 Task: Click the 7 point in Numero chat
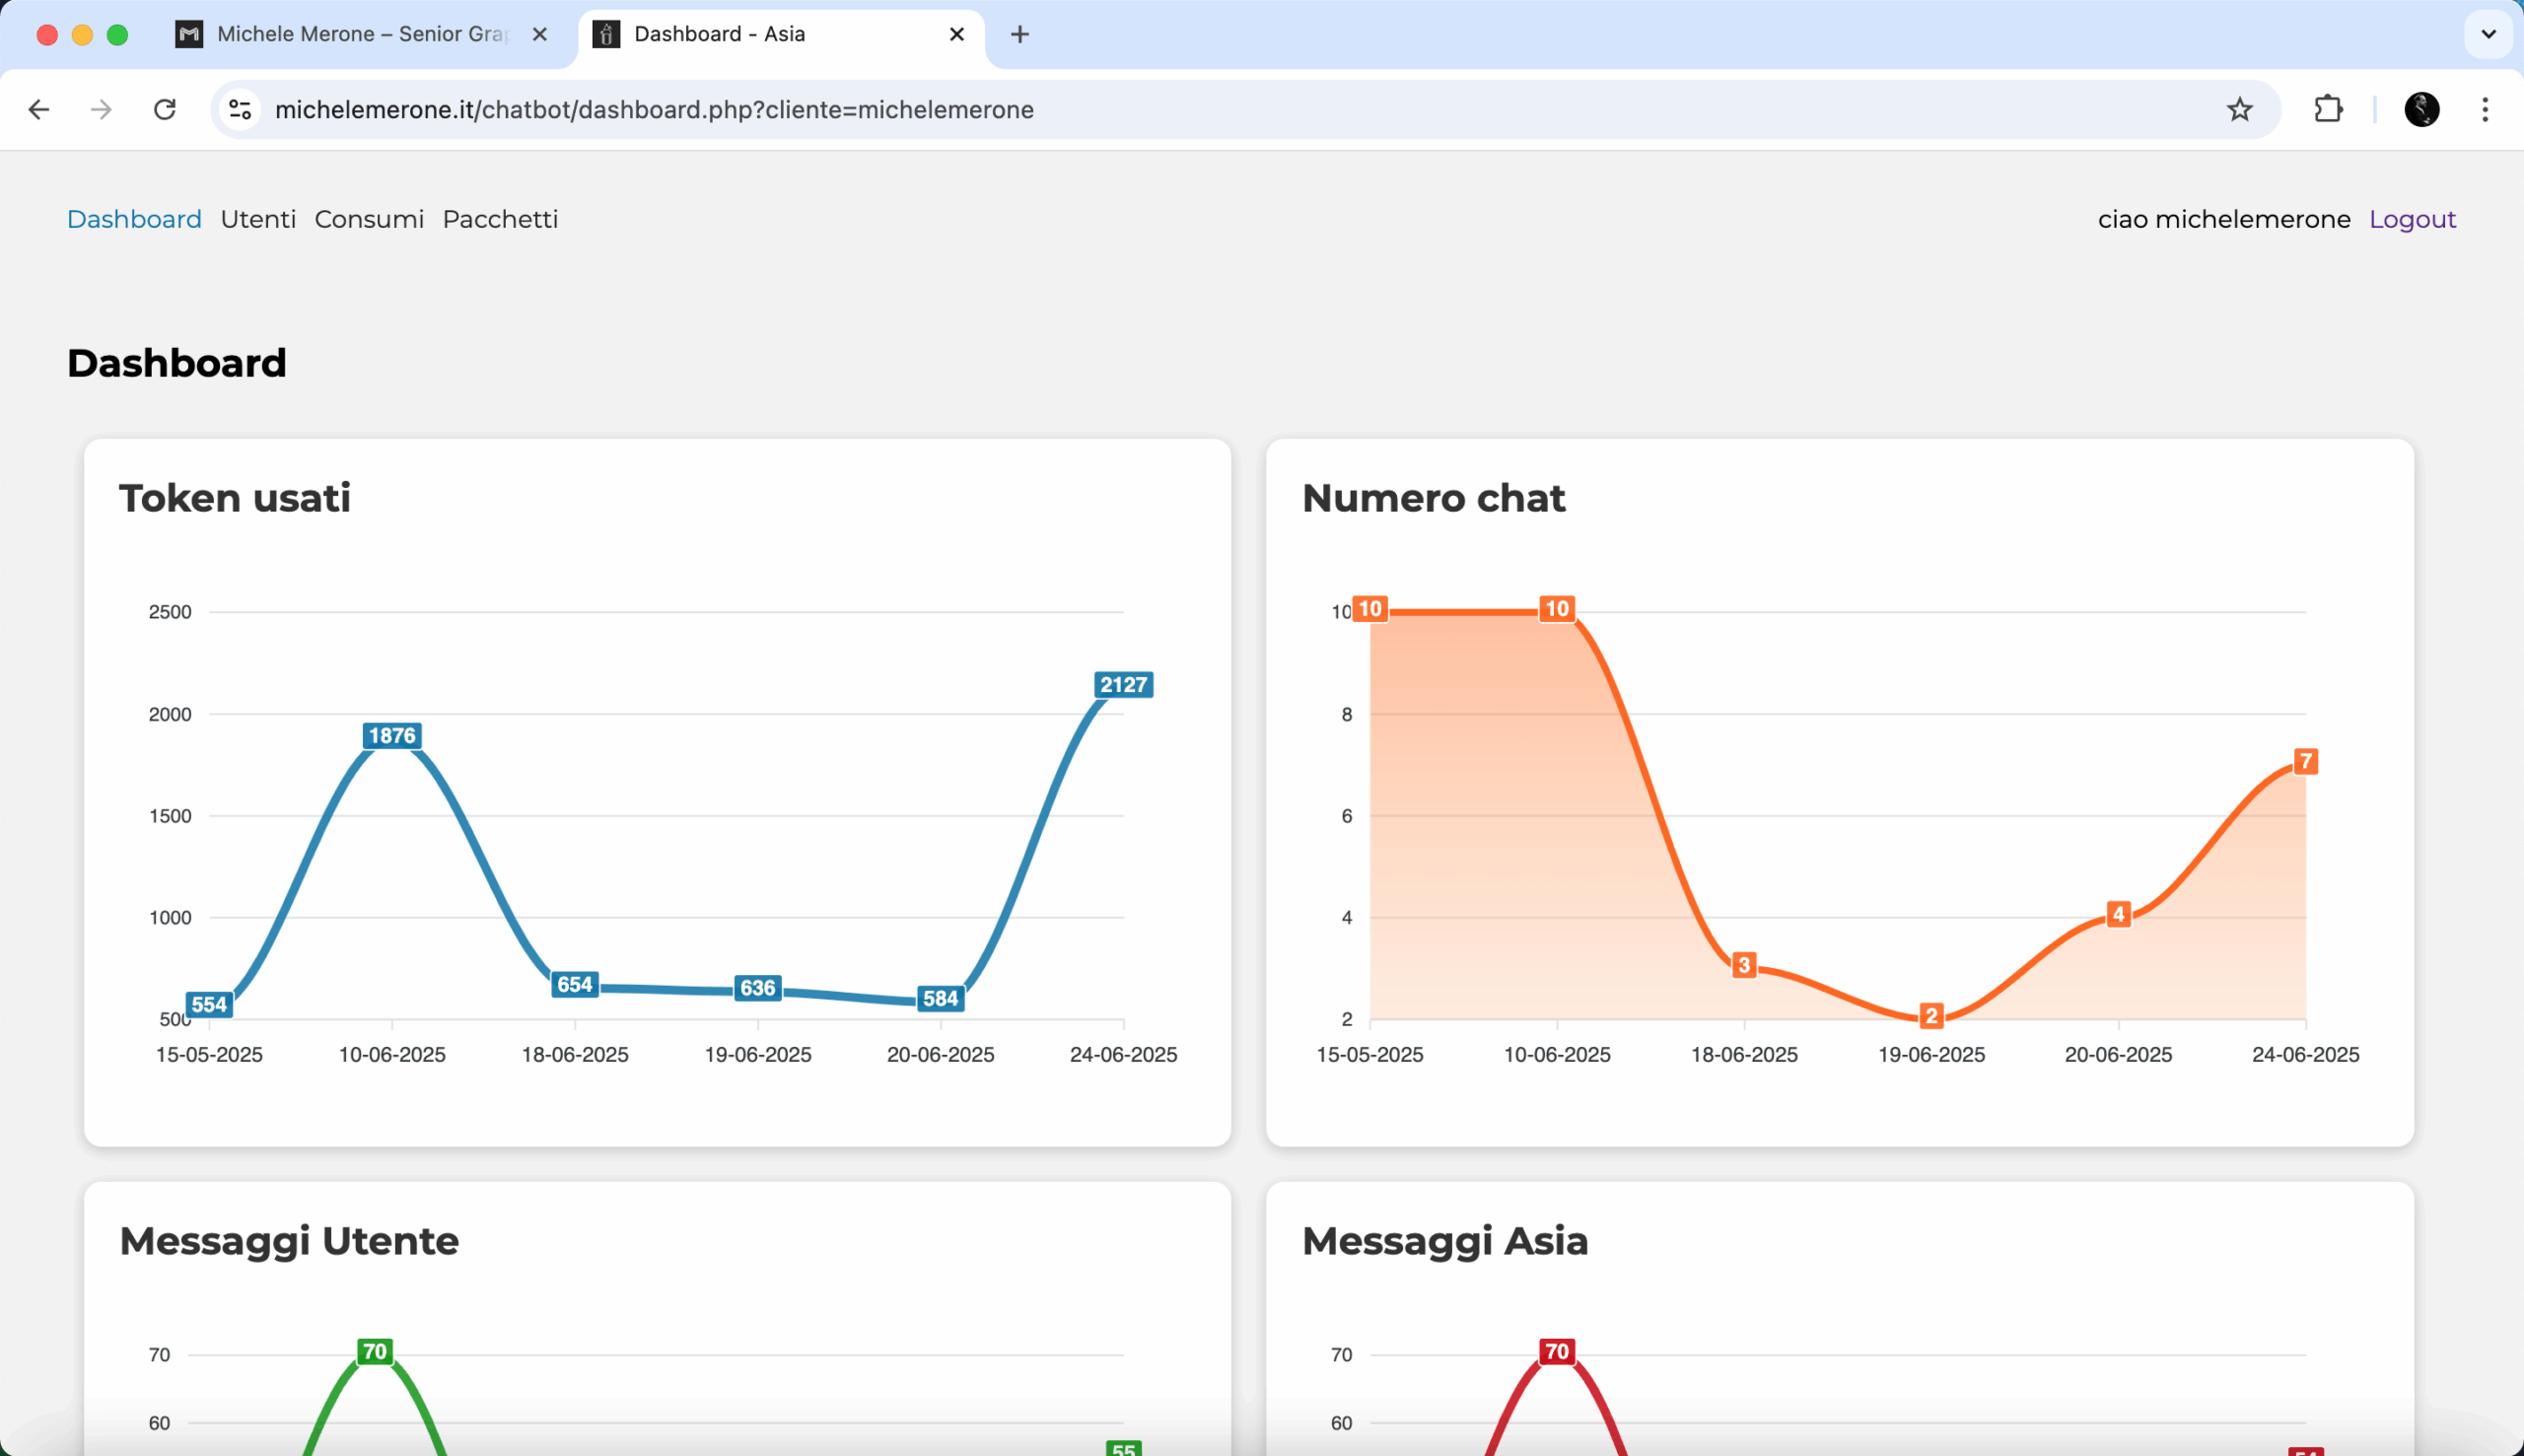click(2306, 762)
